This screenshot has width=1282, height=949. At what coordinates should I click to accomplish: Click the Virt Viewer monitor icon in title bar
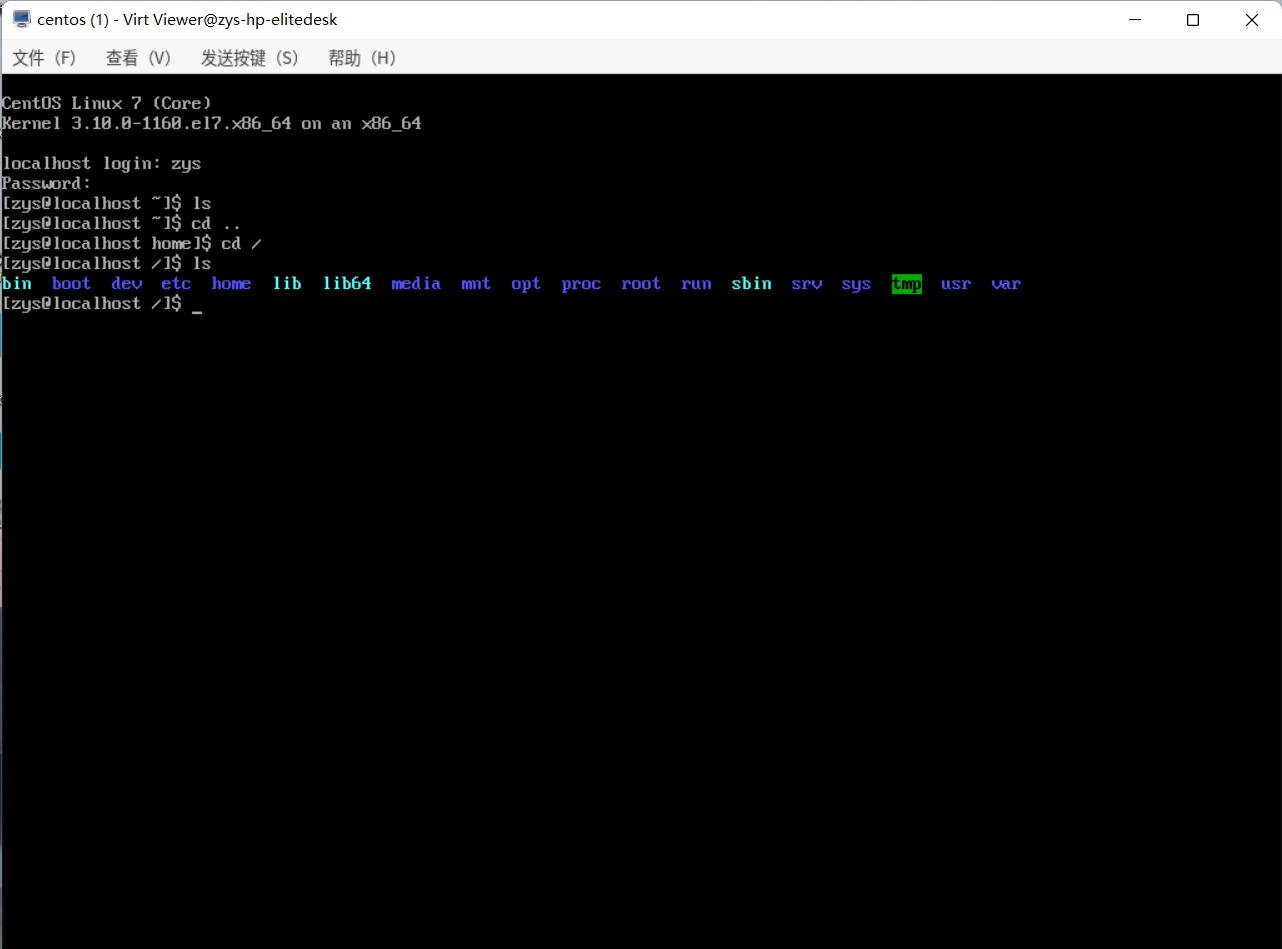point(21,20)
